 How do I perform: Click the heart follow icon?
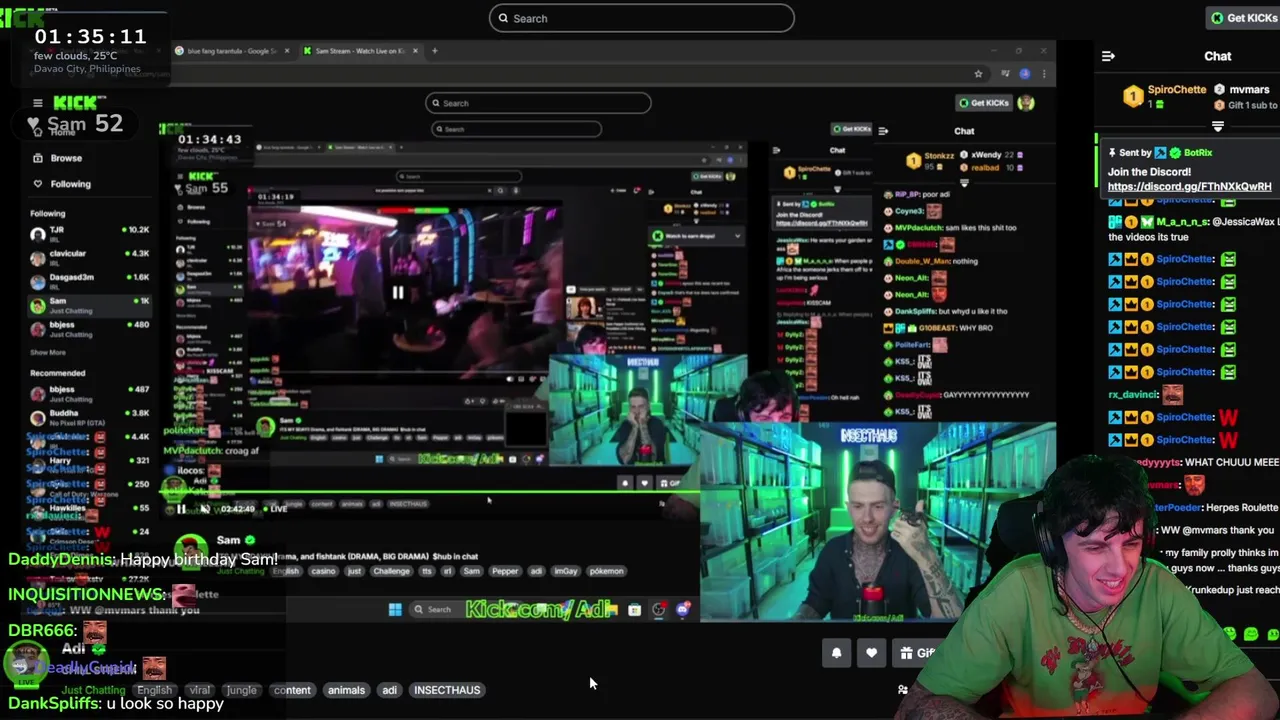coord(871,653)
